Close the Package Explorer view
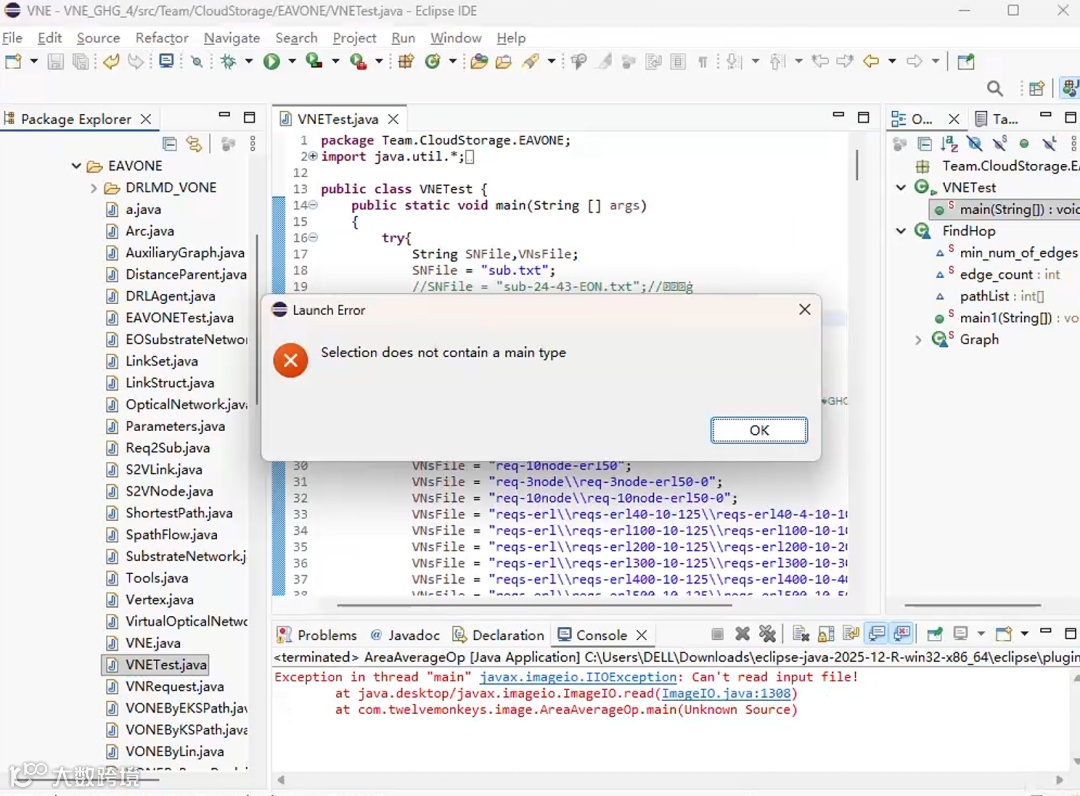This screenshot has width=1080, height=796. point(146,119)
